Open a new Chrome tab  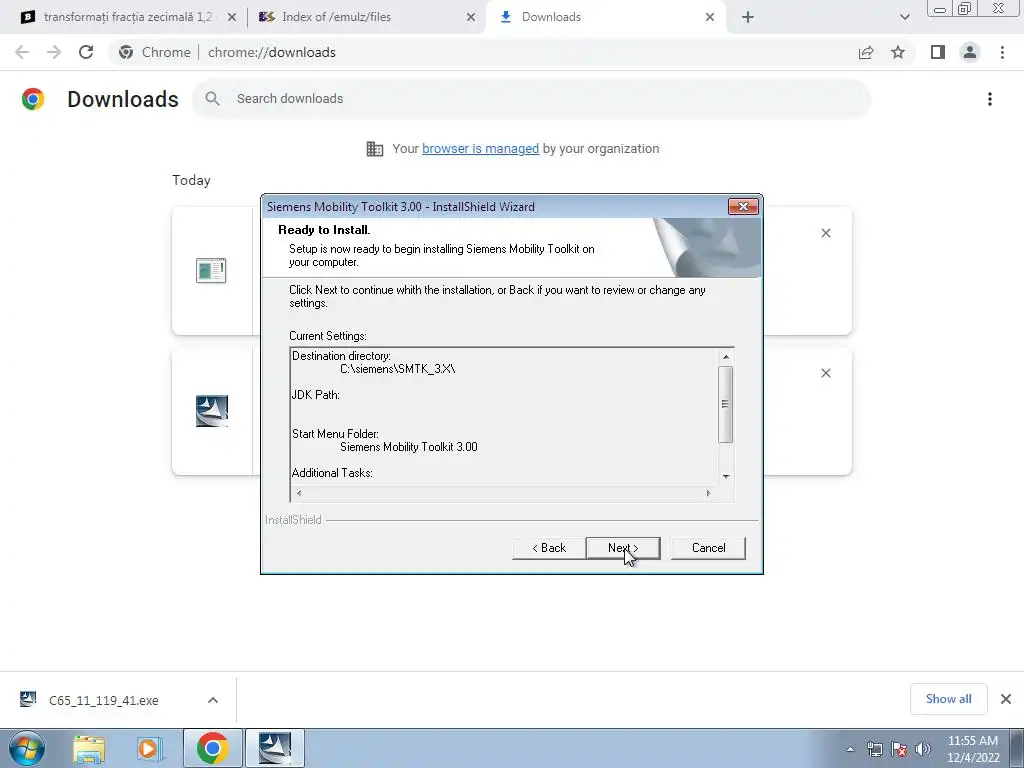pyautogui.click(x=748, y=17)
